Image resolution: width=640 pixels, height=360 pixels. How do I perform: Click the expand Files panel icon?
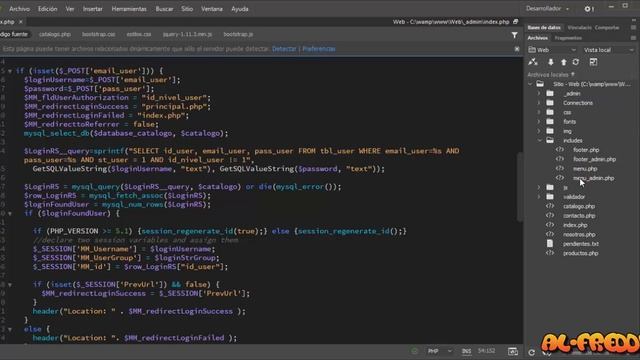point(593,62)
